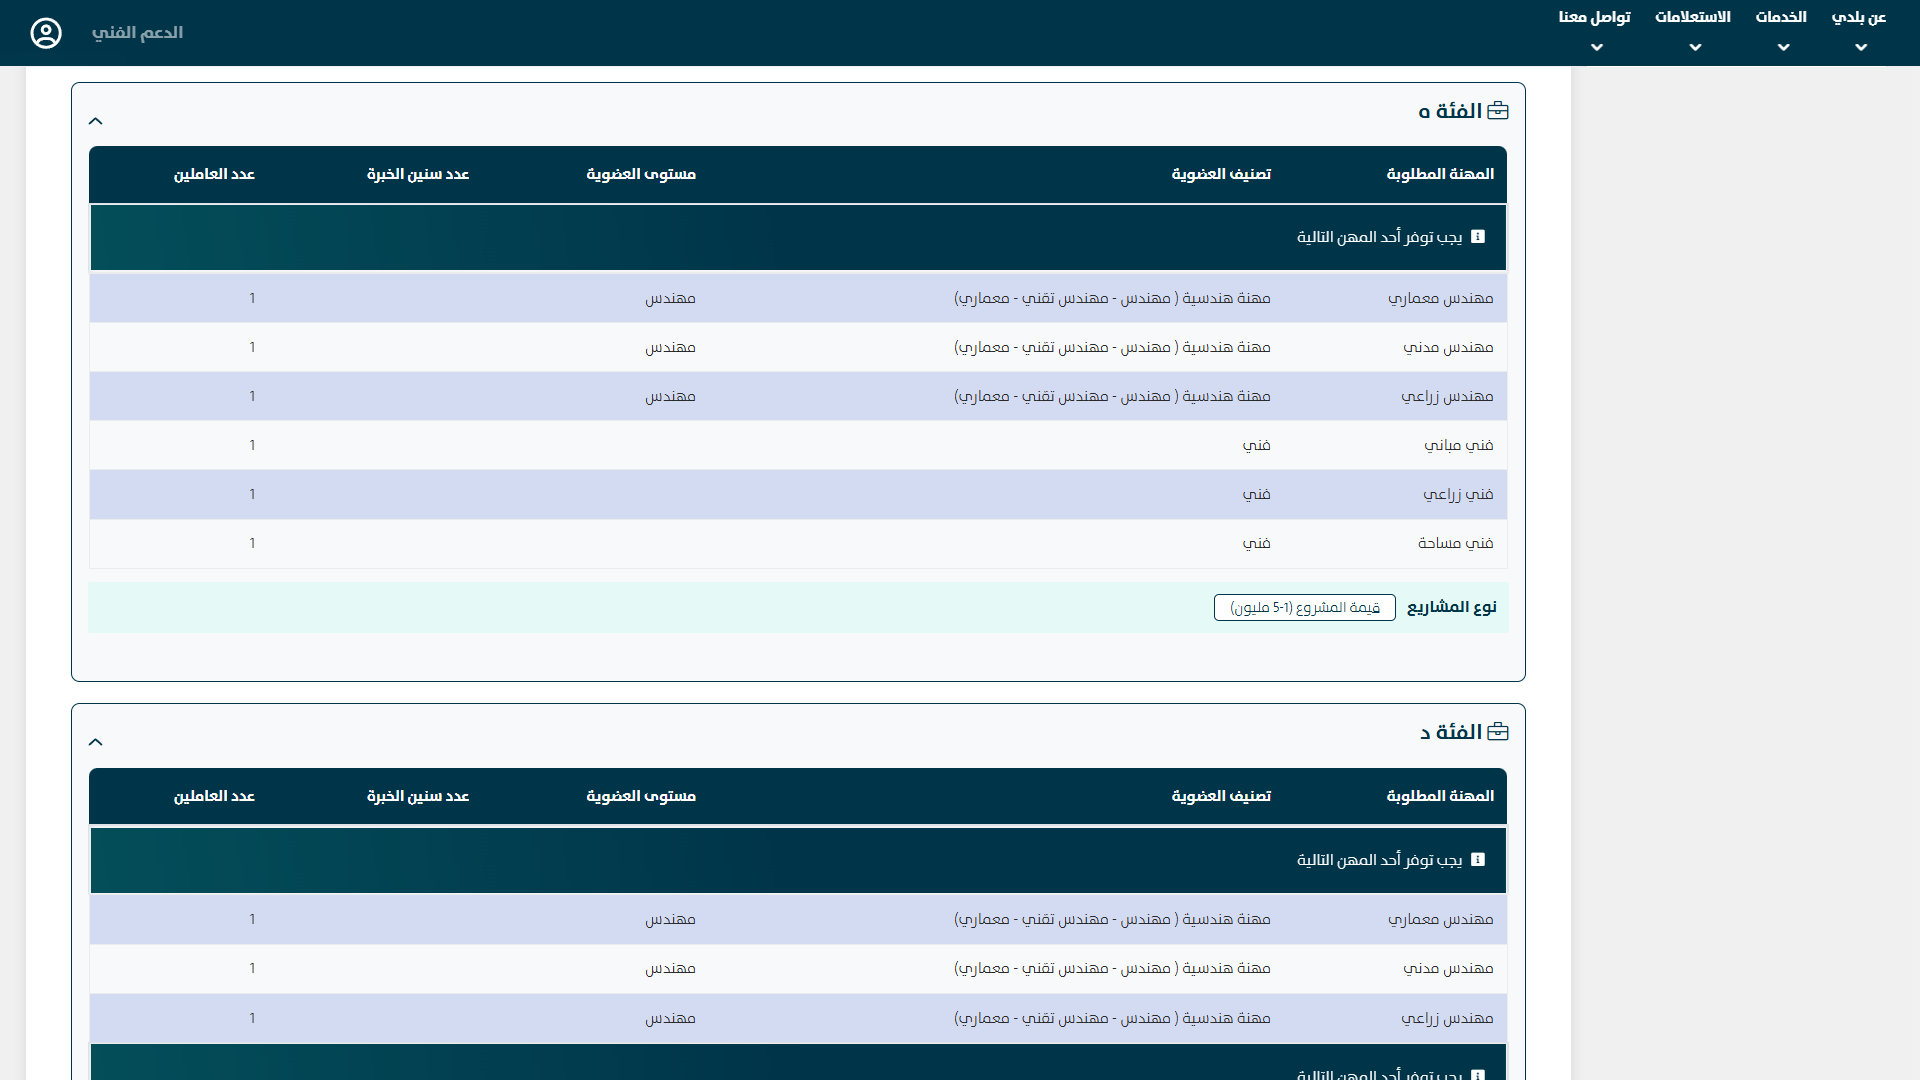Click the عدد العاملين column header in الفئة ه
The height and width of the screenshot is (1080, 1920).
pos(214,174)
